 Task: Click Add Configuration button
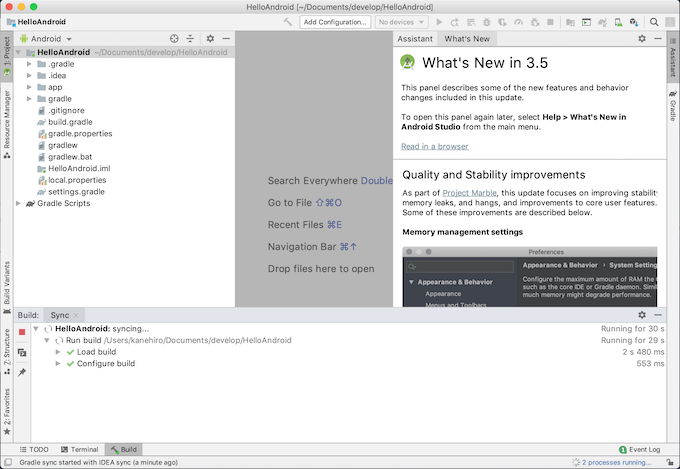(335, 22)
